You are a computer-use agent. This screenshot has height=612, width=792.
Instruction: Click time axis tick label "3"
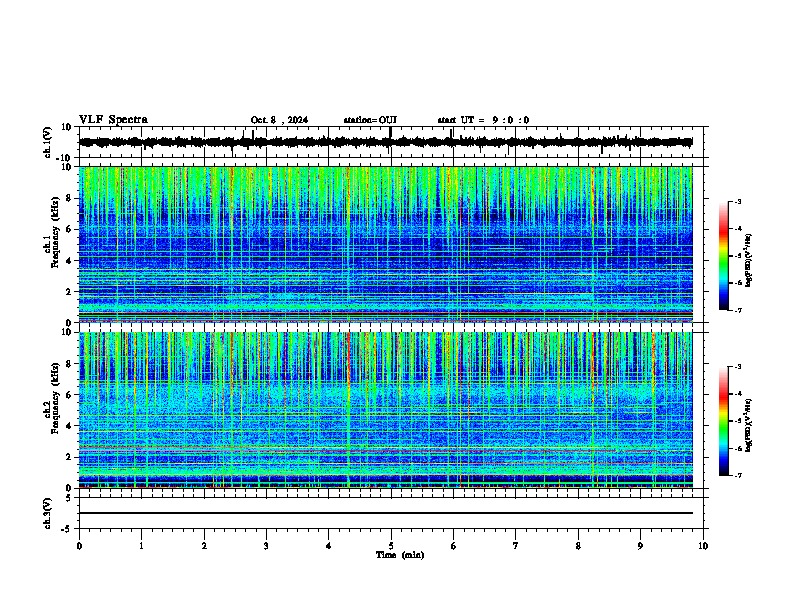pyautogui.click(x=266, y=546)
